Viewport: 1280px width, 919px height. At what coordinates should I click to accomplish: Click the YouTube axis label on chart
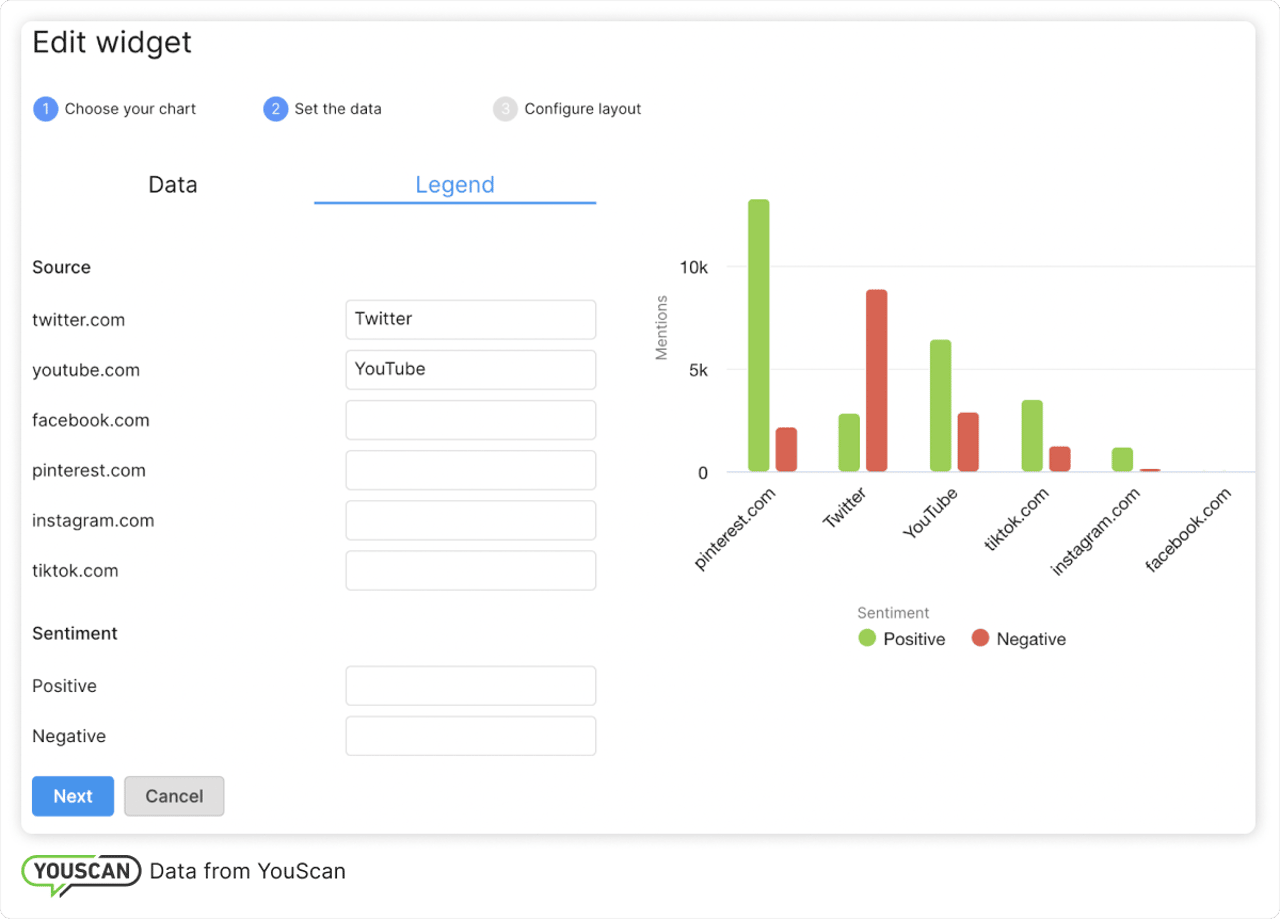930,513
